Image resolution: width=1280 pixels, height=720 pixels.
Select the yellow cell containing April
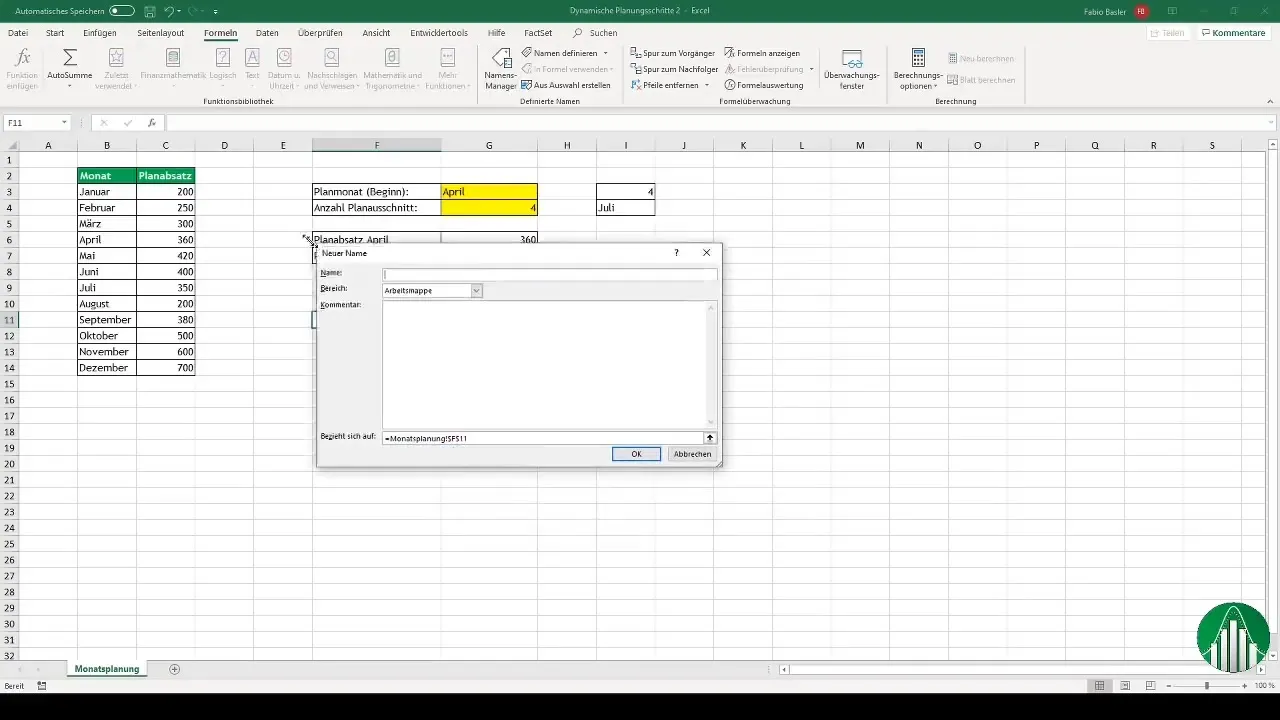pos(489,191)
